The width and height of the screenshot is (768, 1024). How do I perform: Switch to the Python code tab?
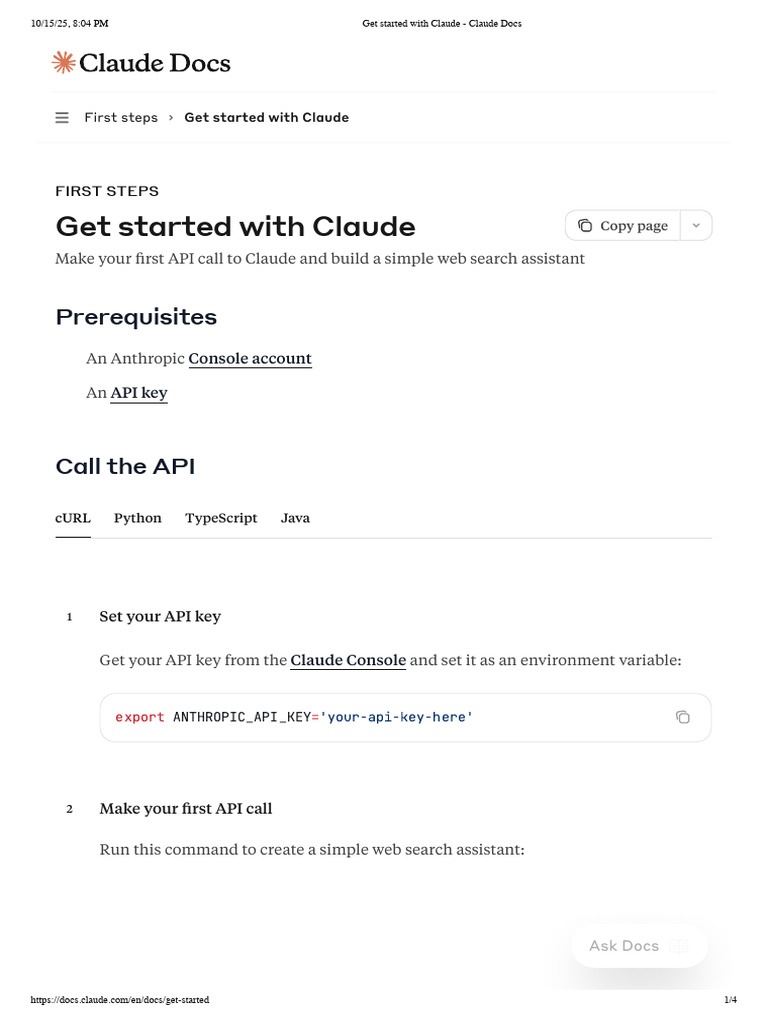click(138, 518)
